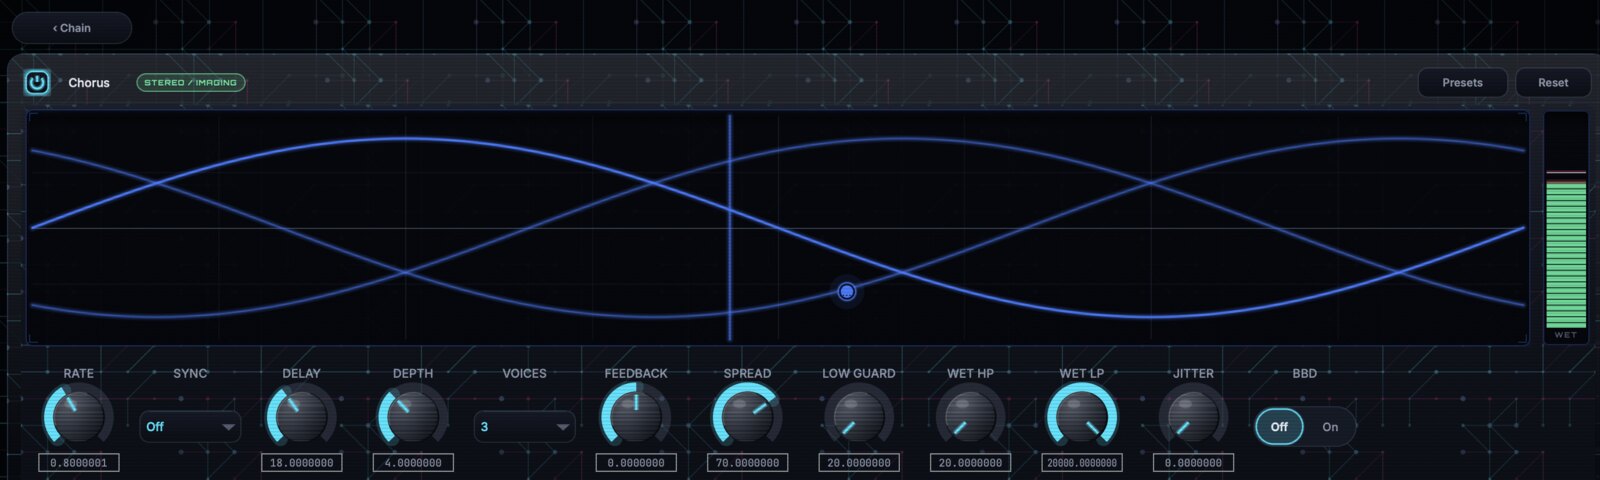Switch BBD to On

[x=1330, y=427]
